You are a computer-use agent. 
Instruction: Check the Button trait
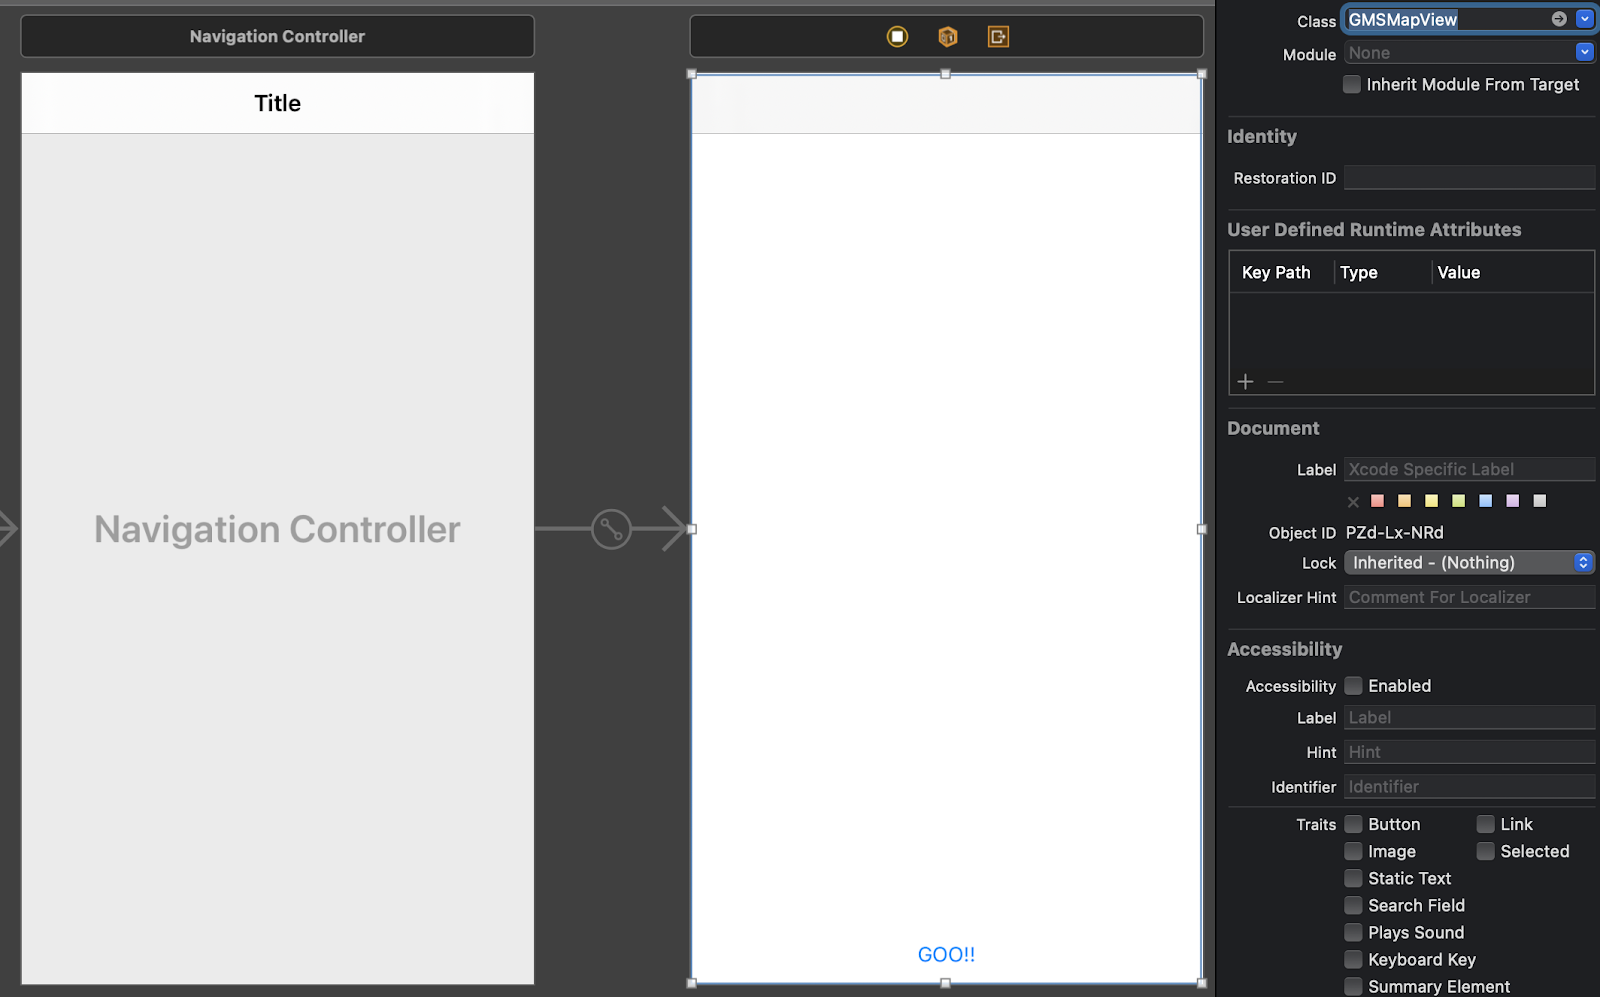coord(1353,824)
